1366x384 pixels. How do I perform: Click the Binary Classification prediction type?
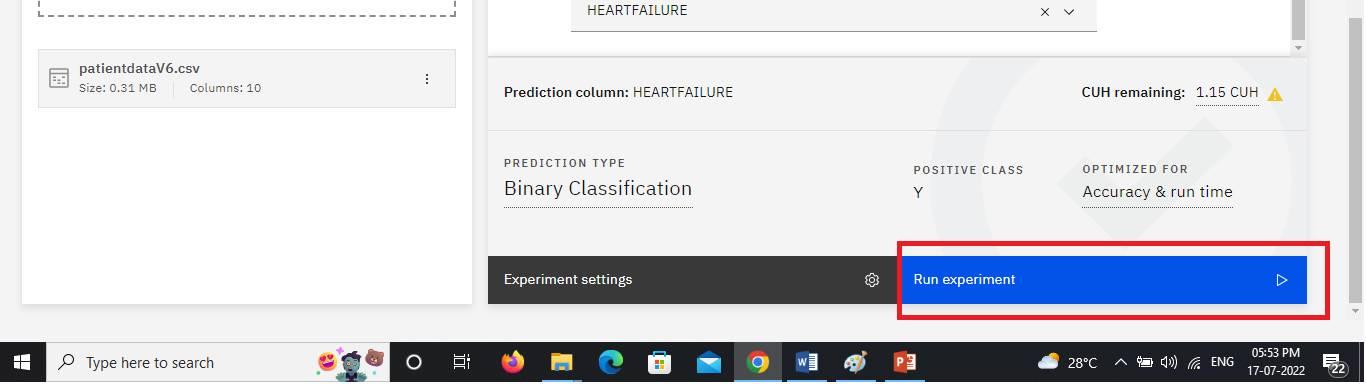598,189
